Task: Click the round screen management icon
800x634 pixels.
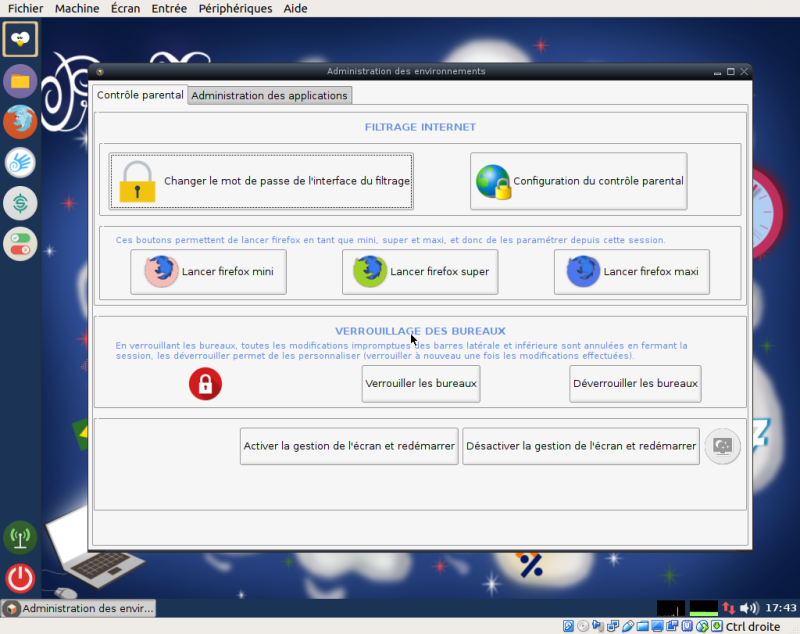Action: (722, 446)
